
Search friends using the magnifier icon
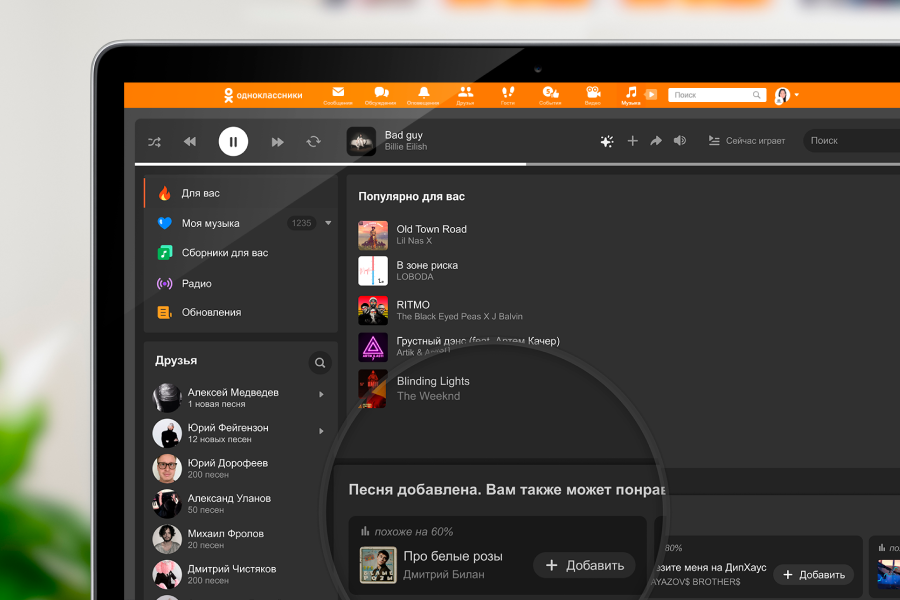click(320, 363)
